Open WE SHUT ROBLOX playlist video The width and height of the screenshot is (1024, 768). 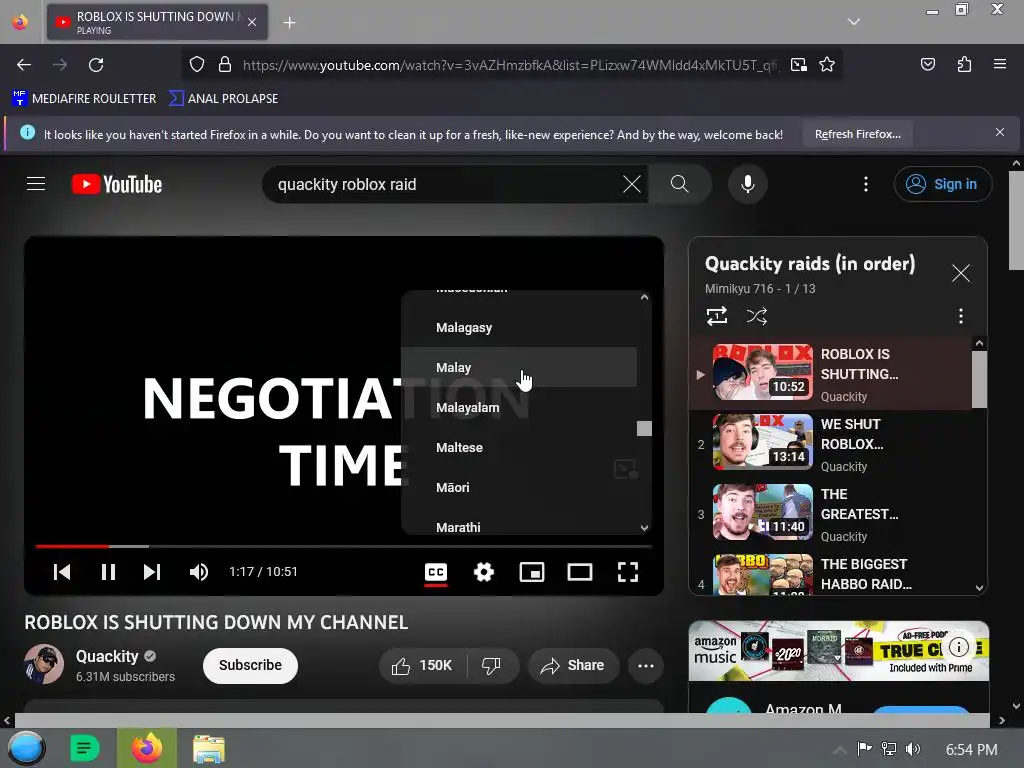pos(831,445)
